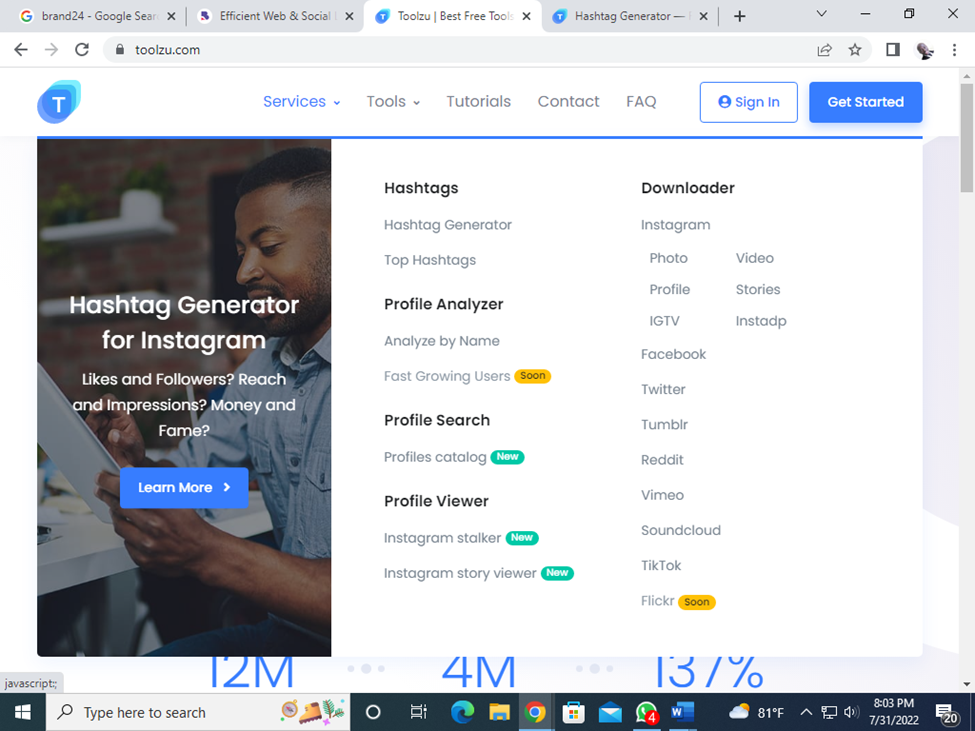The image size is (975, 731).
Task: Click the share page icon in address bar
Action: point(825,50)
